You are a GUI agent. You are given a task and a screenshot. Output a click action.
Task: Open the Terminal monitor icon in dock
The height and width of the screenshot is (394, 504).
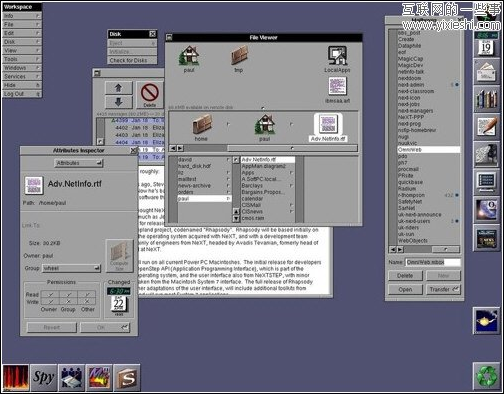[486, 182]
